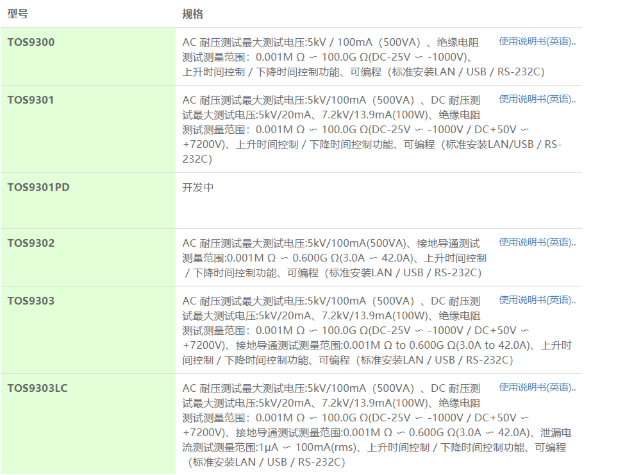Click the 型号 column header

pyautogui.click(x=18, y=14)
